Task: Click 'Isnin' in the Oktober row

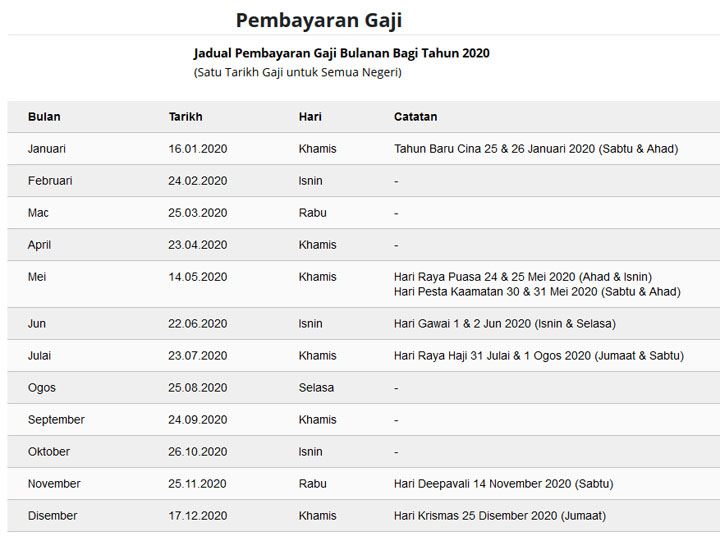Action: (x=310, y=452)
